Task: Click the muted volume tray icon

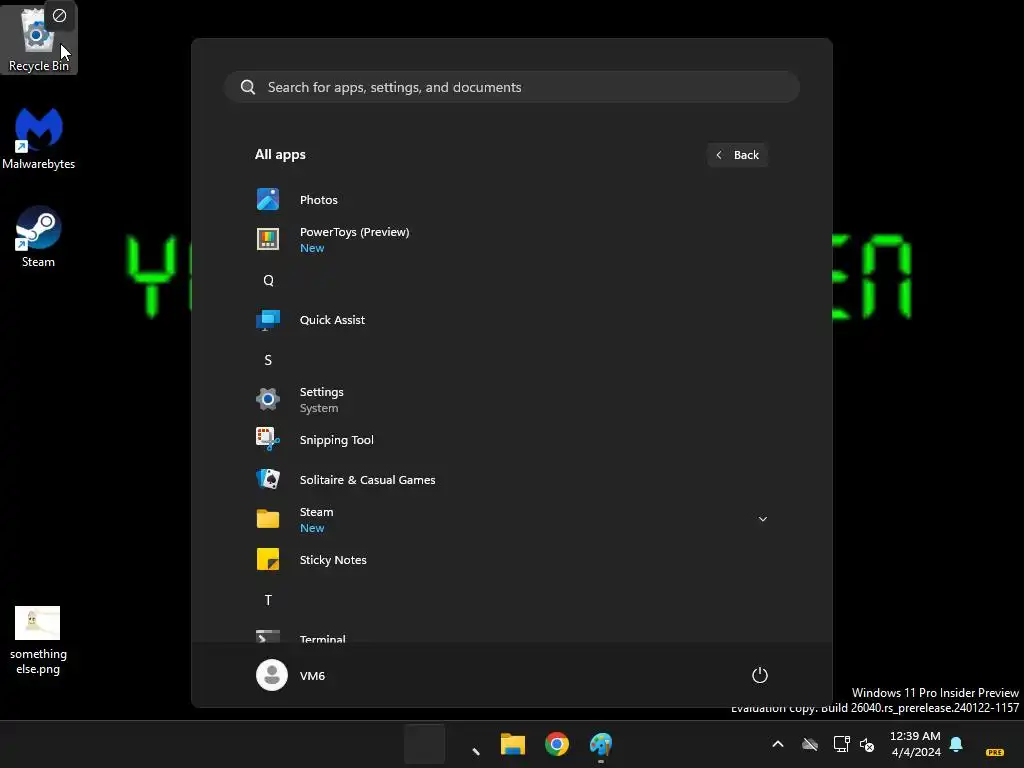Action: click(x=867, y=744)
